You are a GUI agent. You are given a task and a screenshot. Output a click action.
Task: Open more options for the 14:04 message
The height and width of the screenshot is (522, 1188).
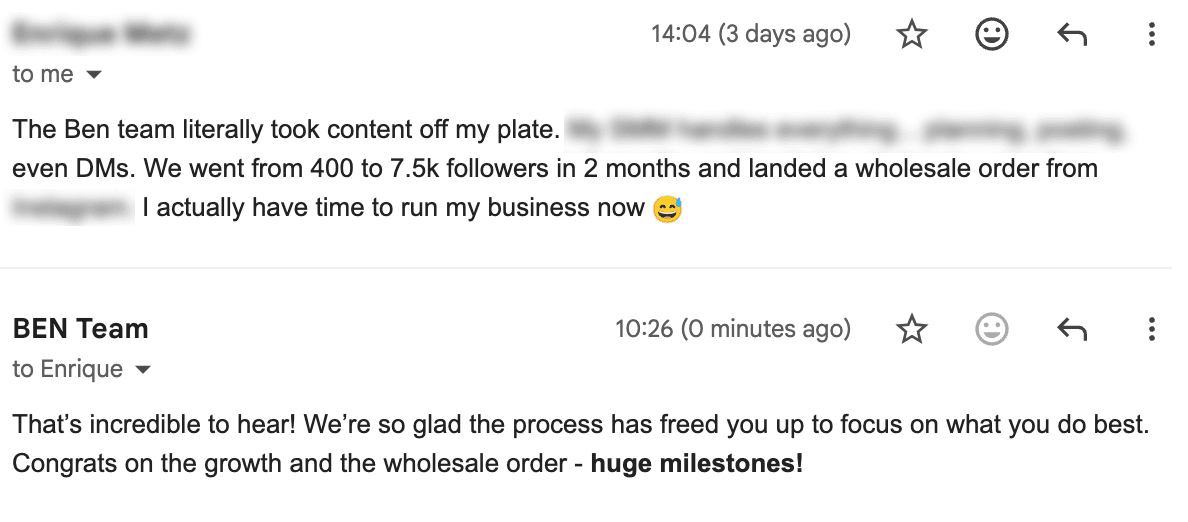tap(1152, 36)
